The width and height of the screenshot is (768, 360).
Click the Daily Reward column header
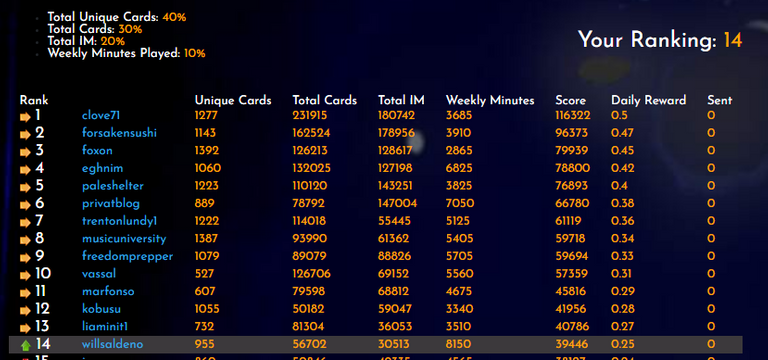pos(648,100)
